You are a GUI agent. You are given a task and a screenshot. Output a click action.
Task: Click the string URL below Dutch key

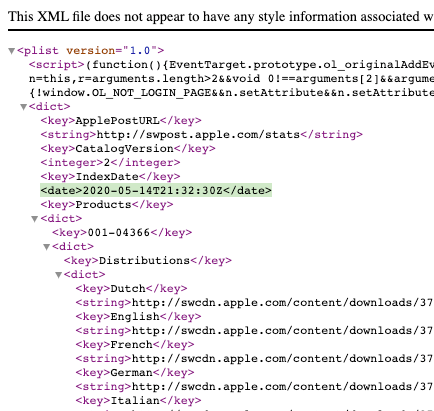coord(255,302)
